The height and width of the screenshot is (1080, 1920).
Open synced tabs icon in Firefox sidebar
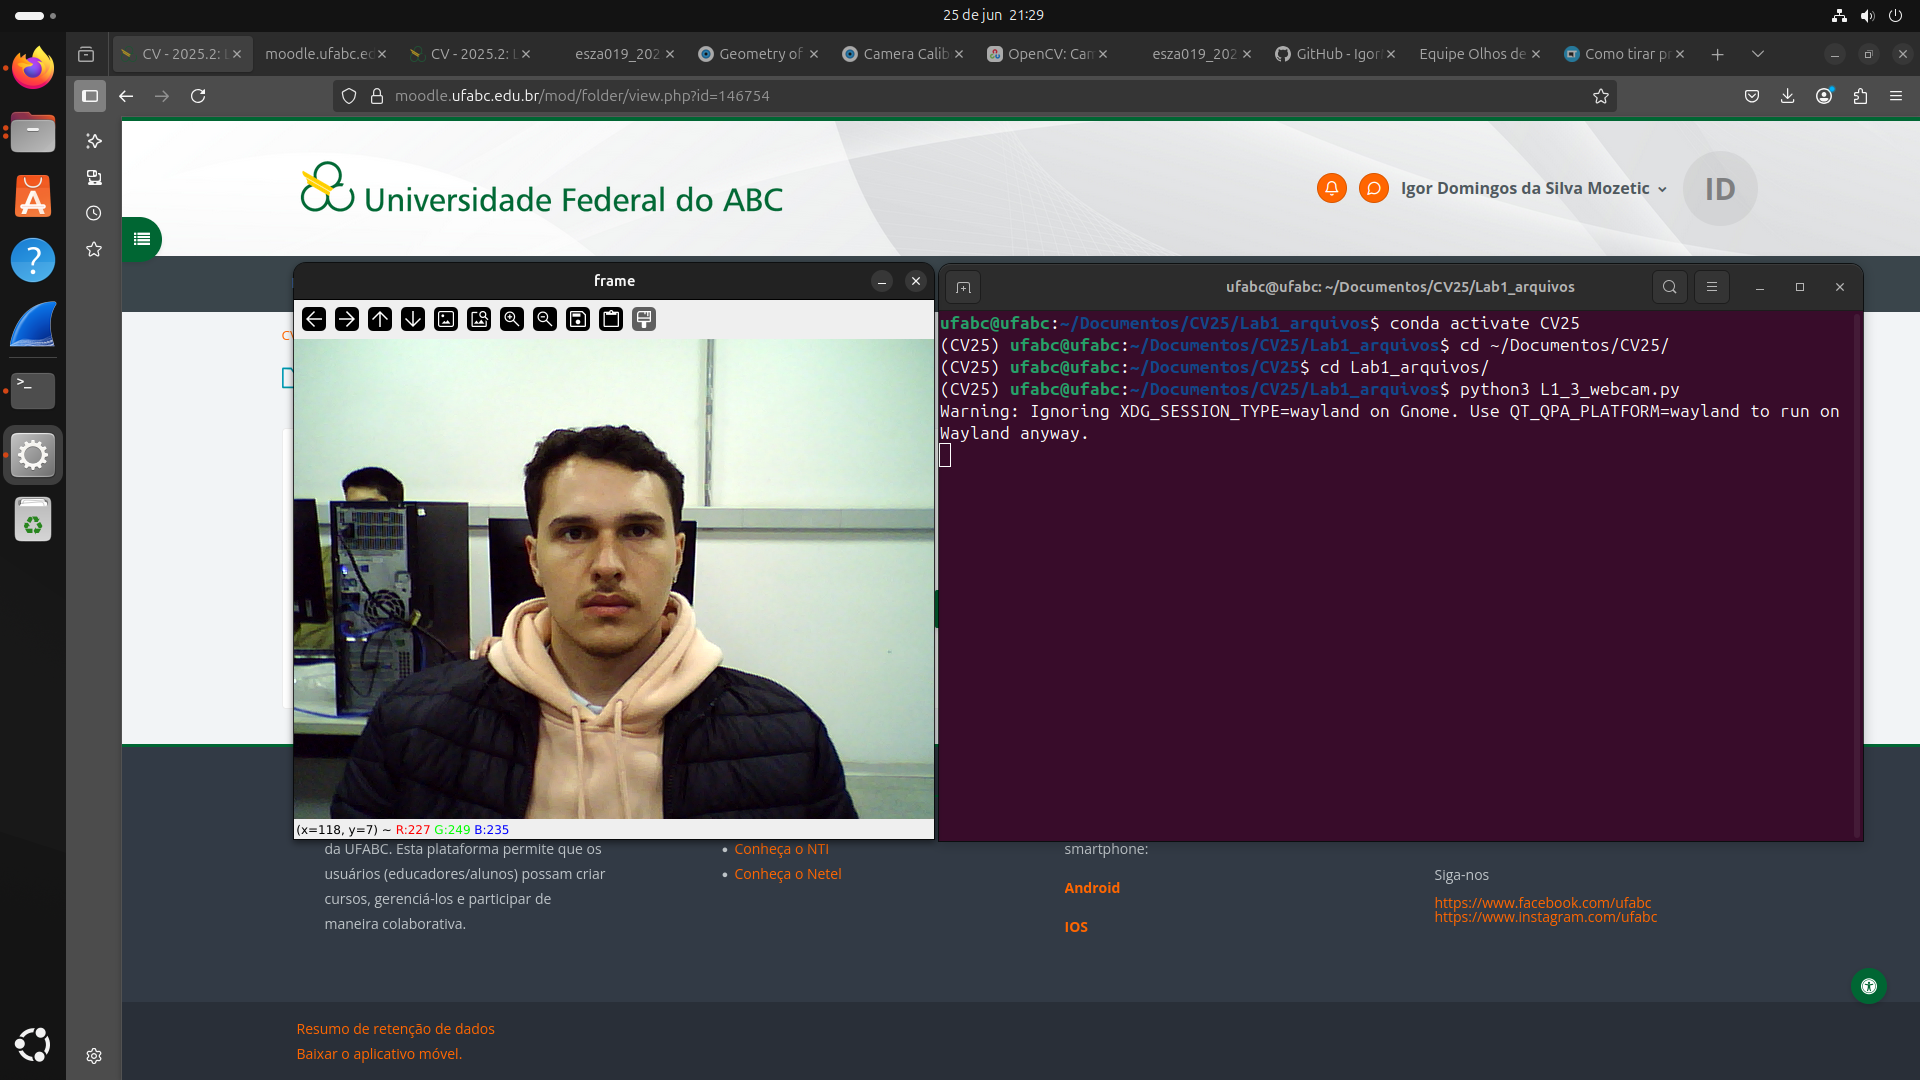click(x=94, y=177)
